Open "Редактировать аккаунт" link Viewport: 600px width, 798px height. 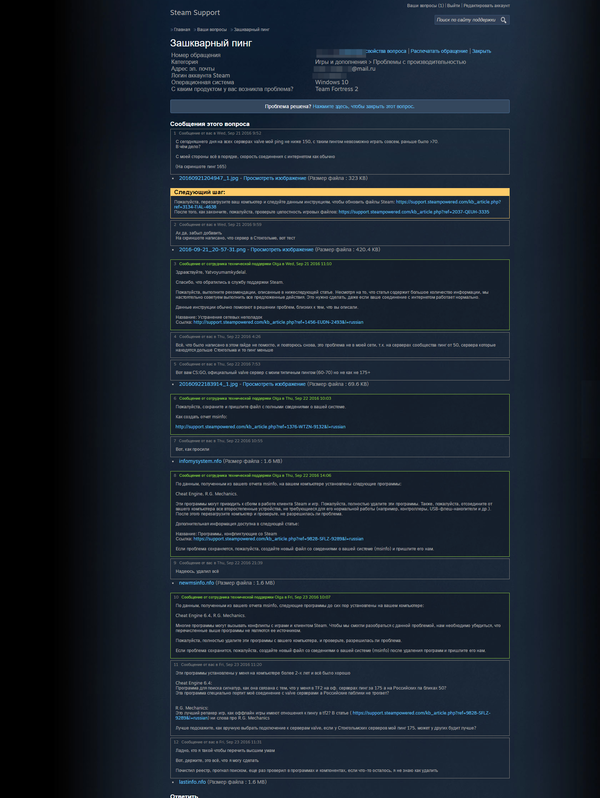pos(486,6)
